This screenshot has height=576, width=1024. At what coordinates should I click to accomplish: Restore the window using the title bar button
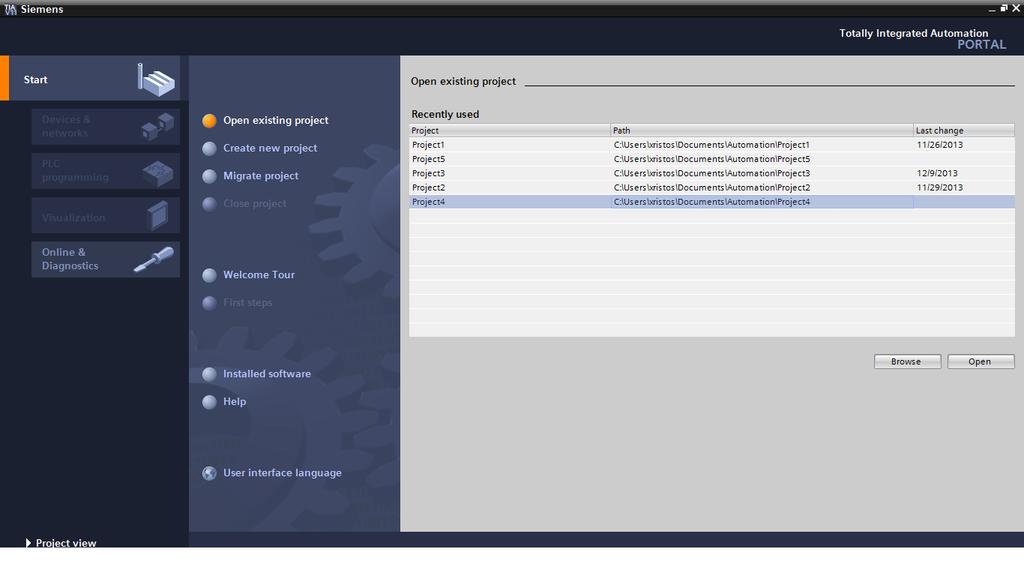1004,8
